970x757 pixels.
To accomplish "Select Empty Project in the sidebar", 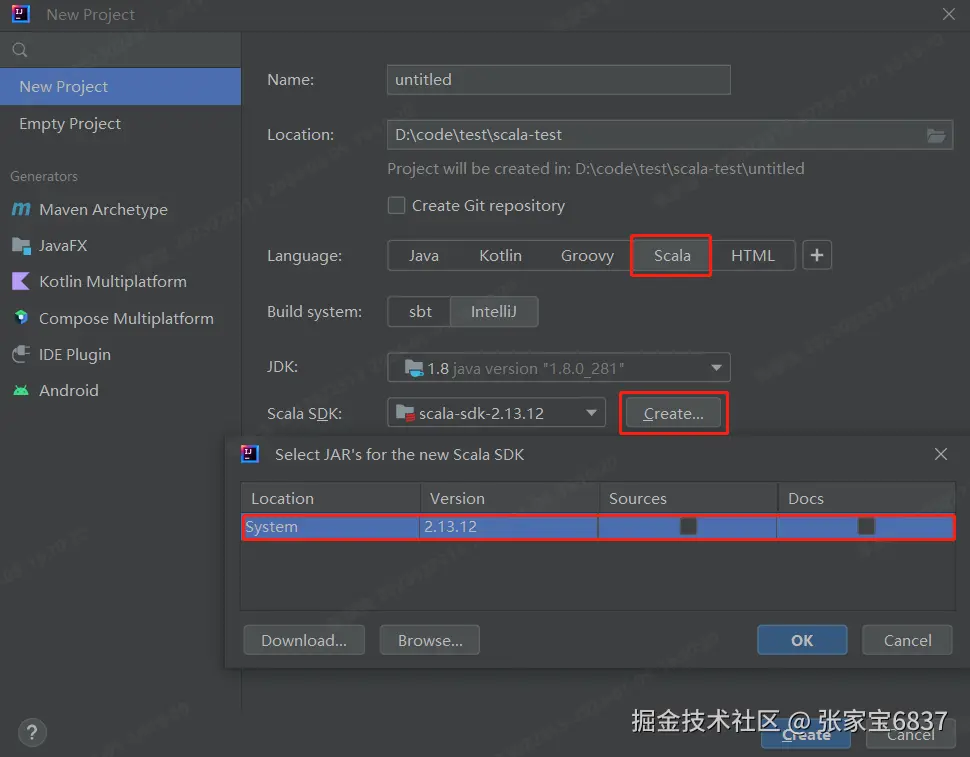I will (121, 124).
